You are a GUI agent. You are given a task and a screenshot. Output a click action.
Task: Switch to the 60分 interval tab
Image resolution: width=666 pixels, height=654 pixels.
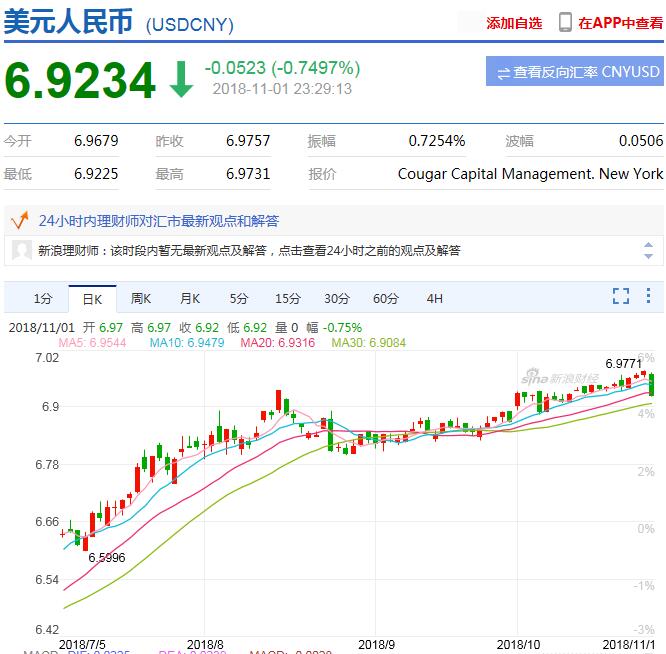click(386, 298)
